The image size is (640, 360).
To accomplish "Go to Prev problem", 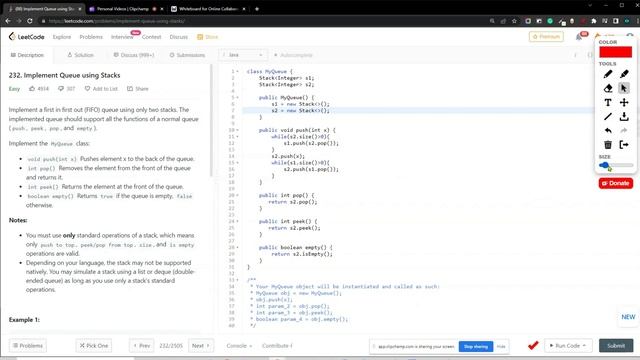I will (142, 346).
